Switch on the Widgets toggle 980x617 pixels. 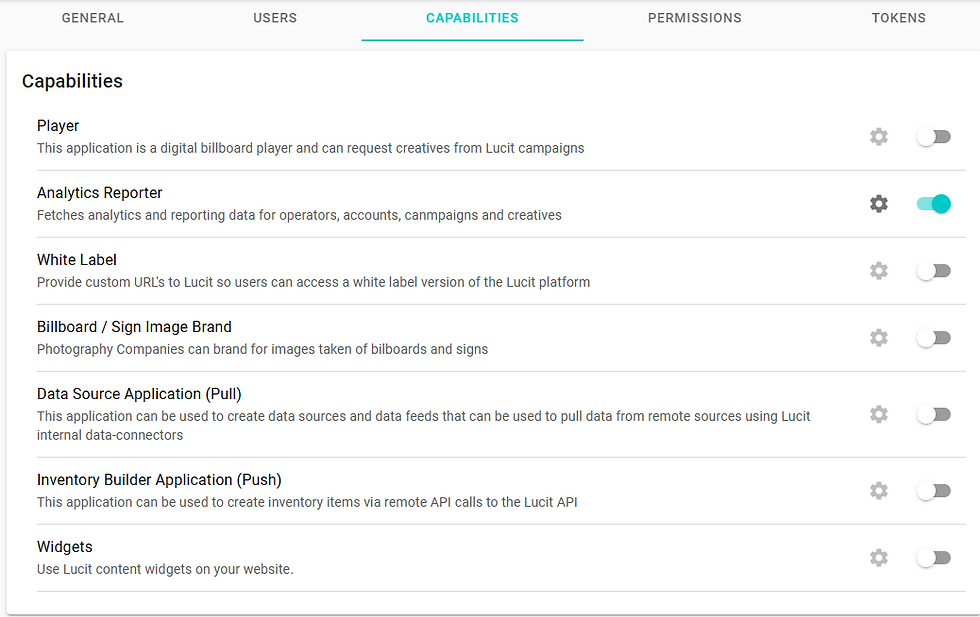[x=933, y=558]
